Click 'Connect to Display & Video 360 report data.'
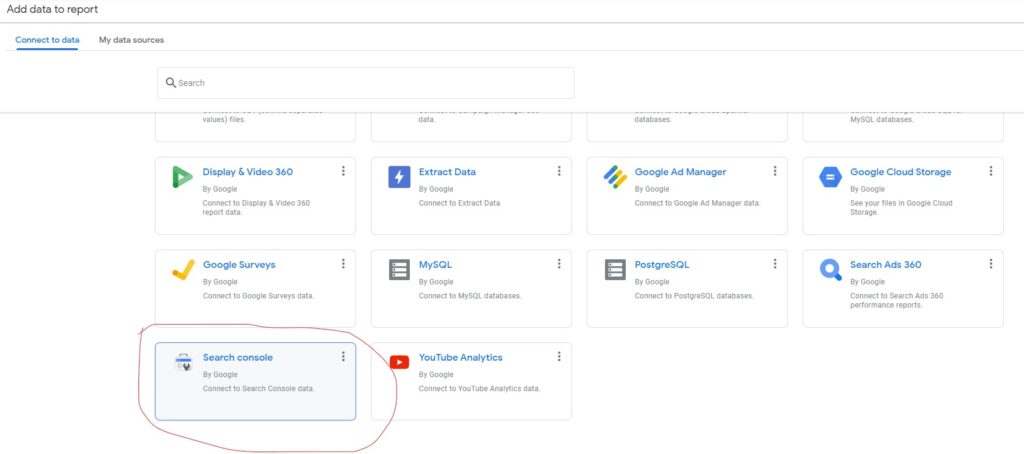Screen dimensions: 1024x454 (x=256, y=208)
